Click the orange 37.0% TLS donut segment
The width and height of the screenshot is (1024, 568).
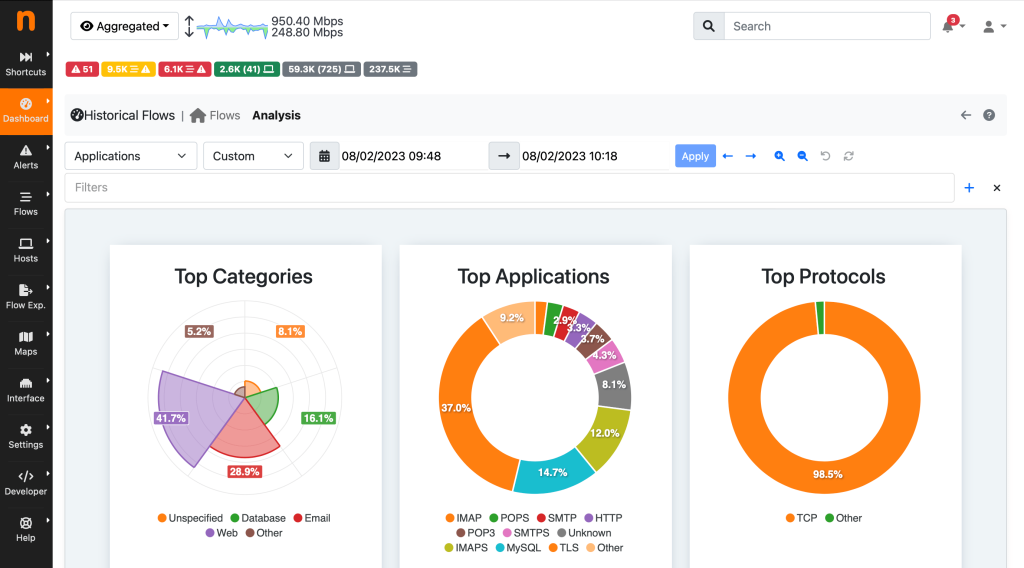pyautogui.click(x=458, y=410)
